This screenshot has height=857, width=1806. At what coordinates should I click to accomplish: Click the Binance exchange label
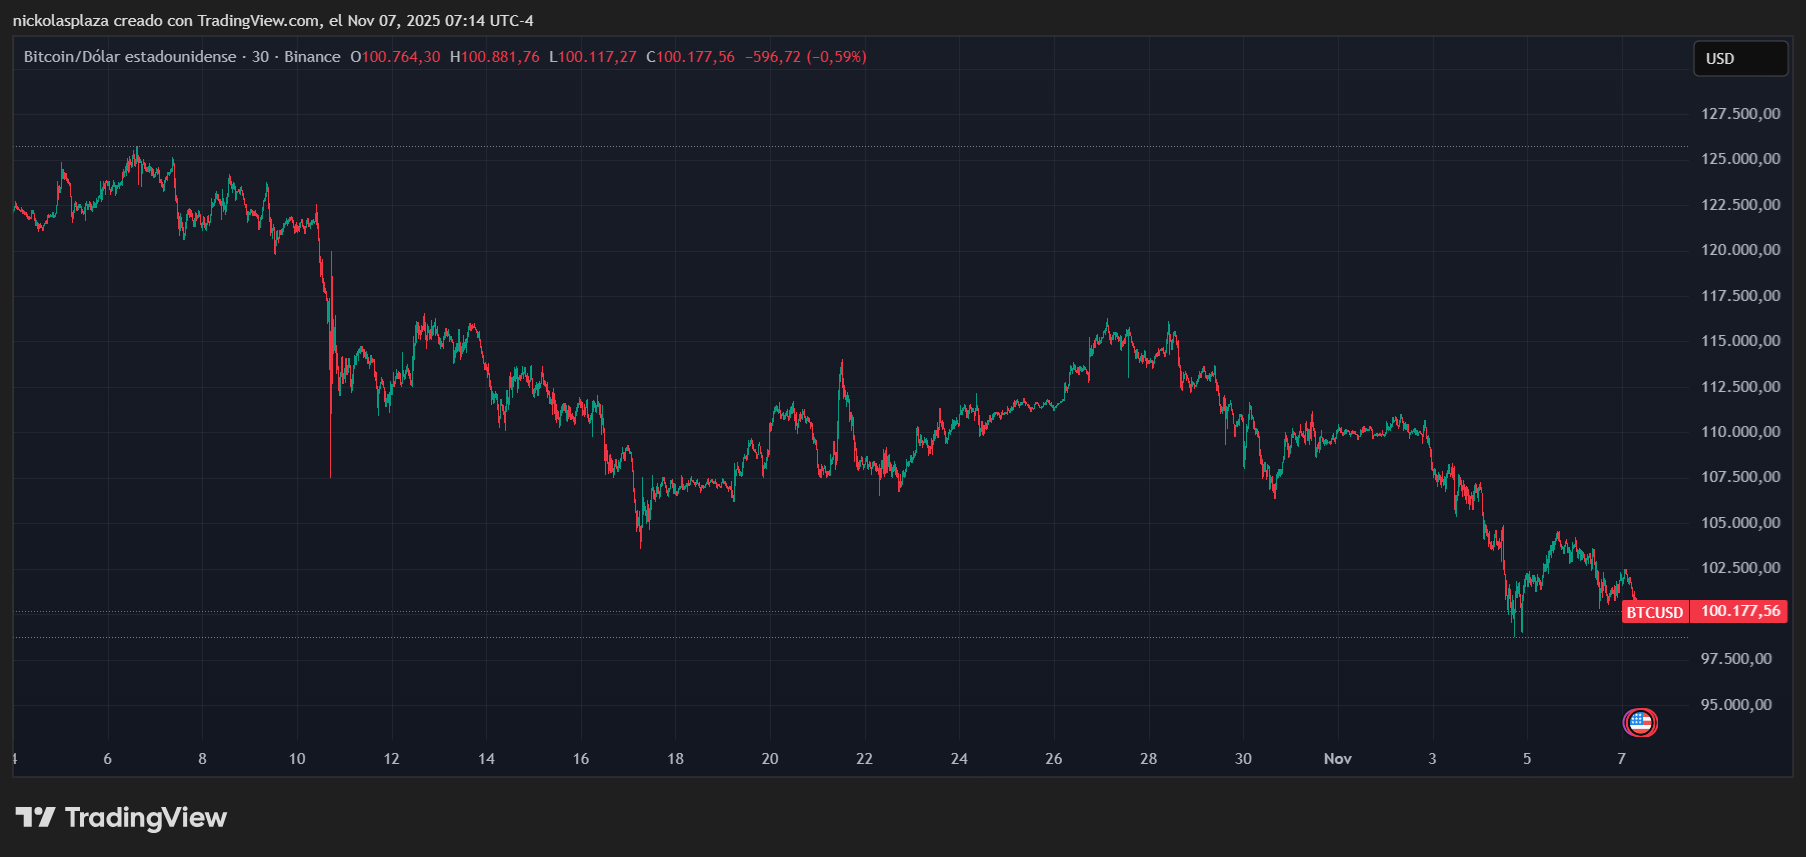click(312, 57)
